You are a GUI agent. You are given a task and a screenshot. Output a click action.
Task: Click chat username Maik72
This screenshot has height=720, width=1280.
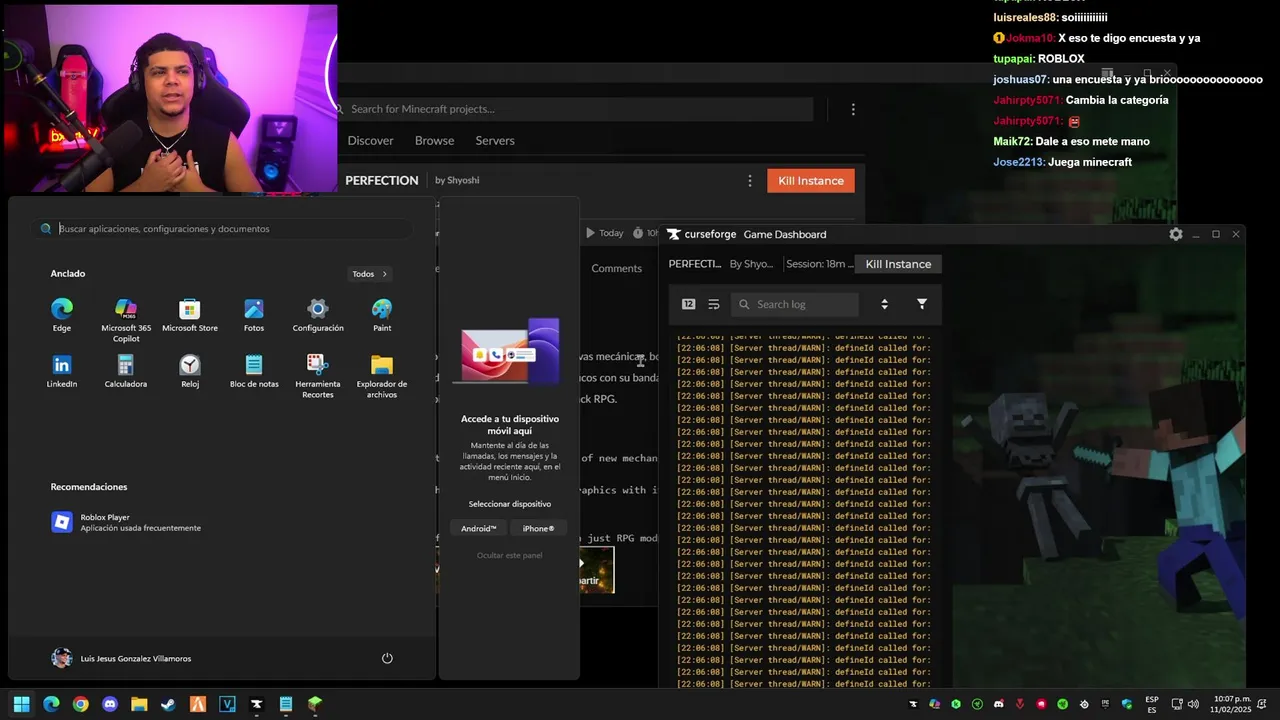[1011, 141]
